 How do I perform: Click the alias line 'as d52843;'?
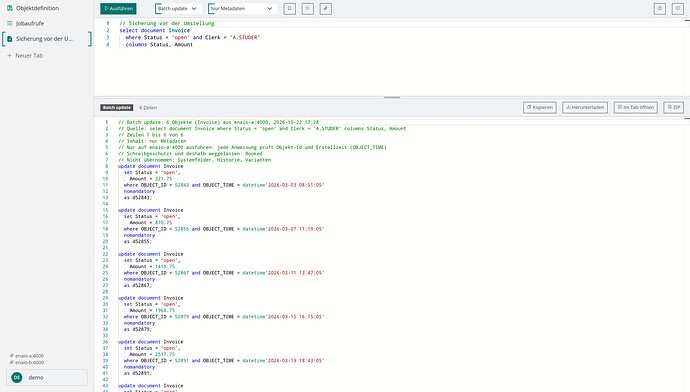click(x=138, y=198)
